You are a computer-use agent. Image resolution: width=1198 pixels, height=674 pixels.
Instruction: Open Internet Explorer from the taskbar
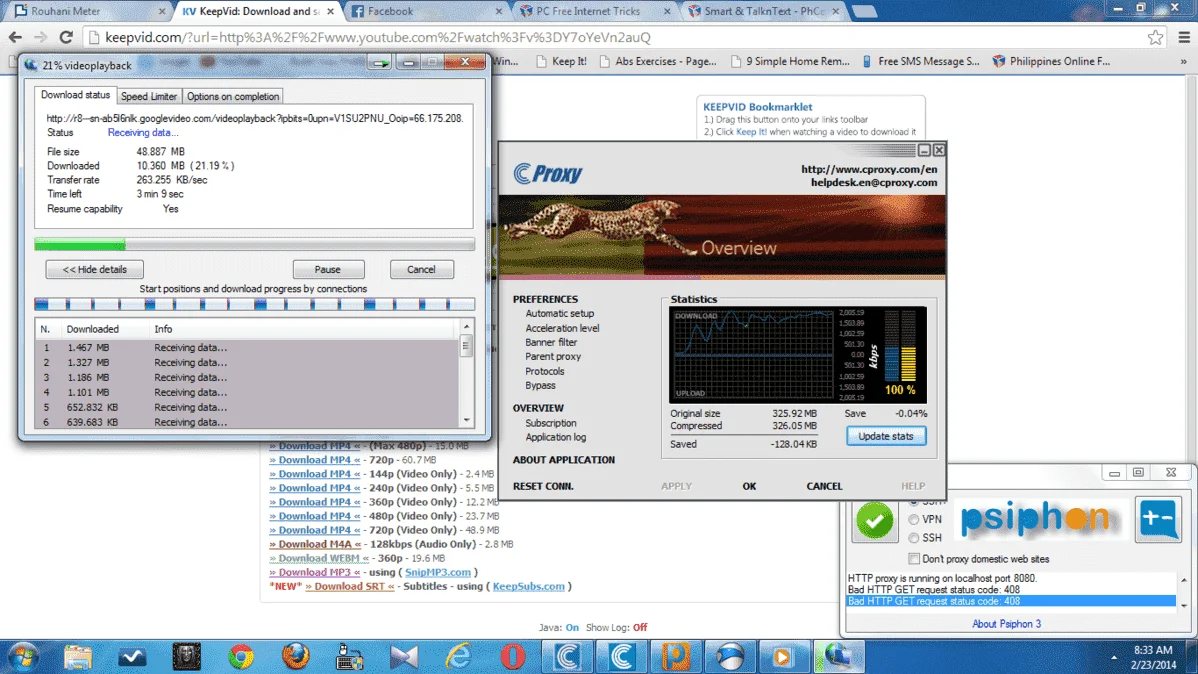[x=458, y=656]
